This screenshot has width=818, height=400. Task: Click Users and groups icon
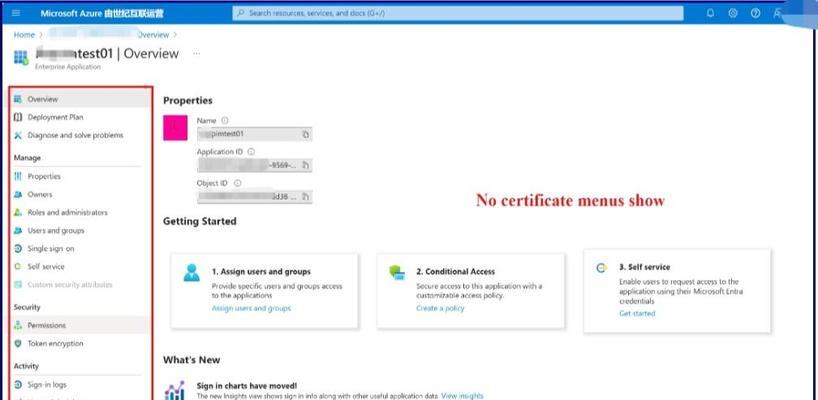click(x=18, y=231)
